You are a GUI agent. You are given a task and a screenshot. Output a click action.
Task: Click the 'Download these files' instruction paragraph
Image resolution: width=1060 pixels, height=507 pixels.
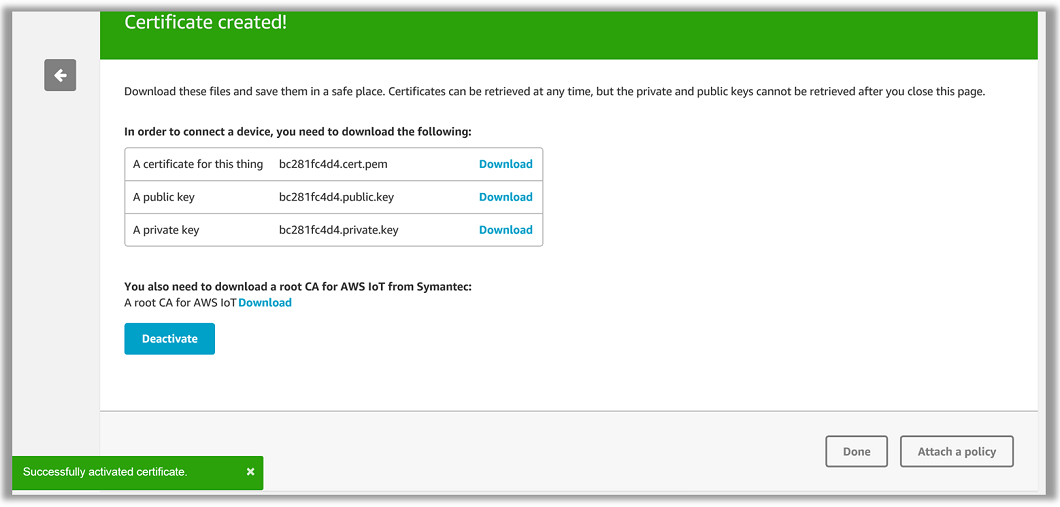(554, 92)
